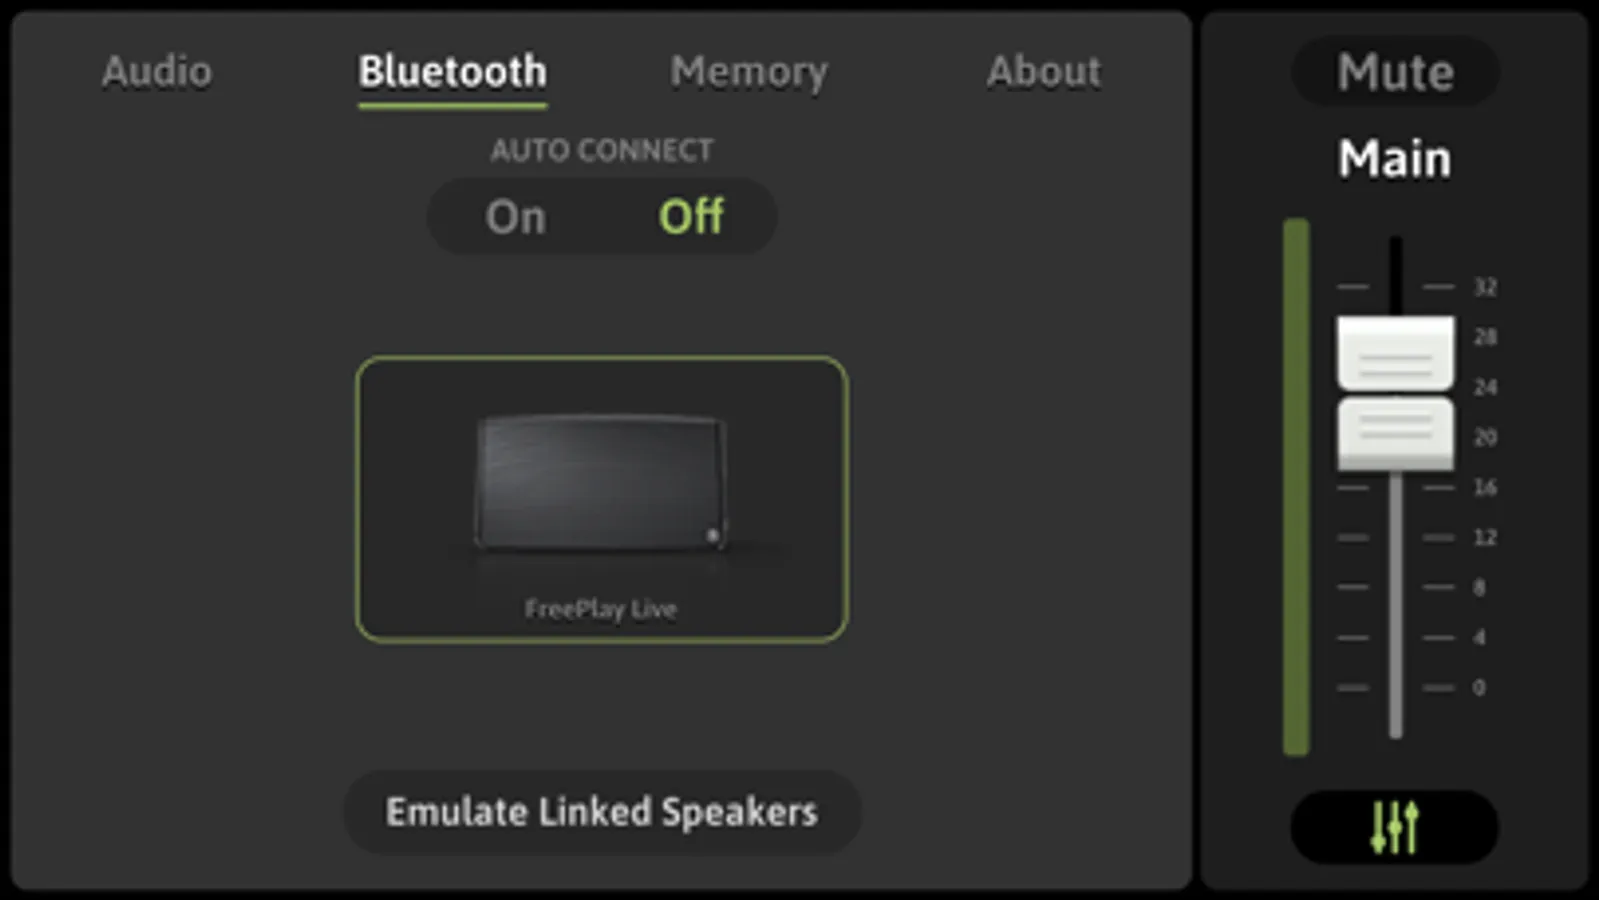
Task: Turn Auto Connect On
Action: pos(516,217)
